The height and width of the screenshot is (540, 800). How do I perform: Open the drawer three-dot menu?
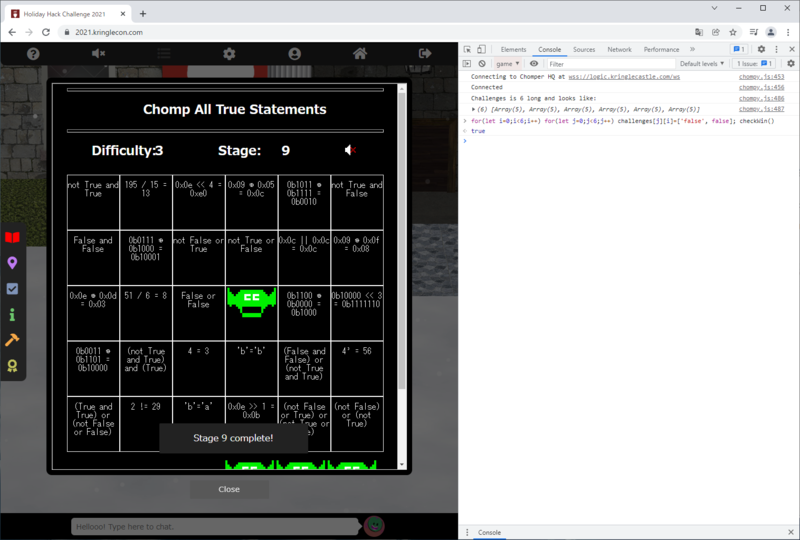(x=467, y=532)
